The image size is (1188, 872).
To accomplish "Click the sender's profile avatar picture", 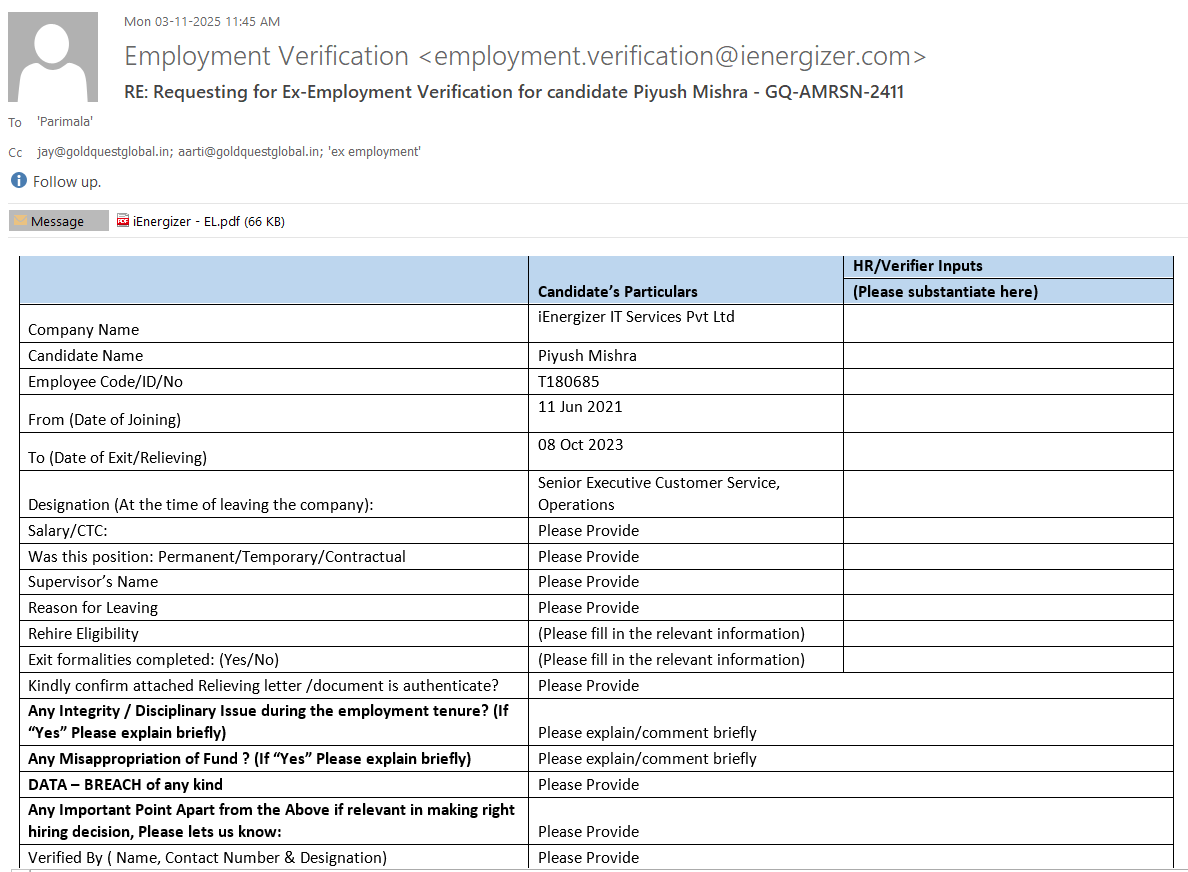I will pos(53,57).
